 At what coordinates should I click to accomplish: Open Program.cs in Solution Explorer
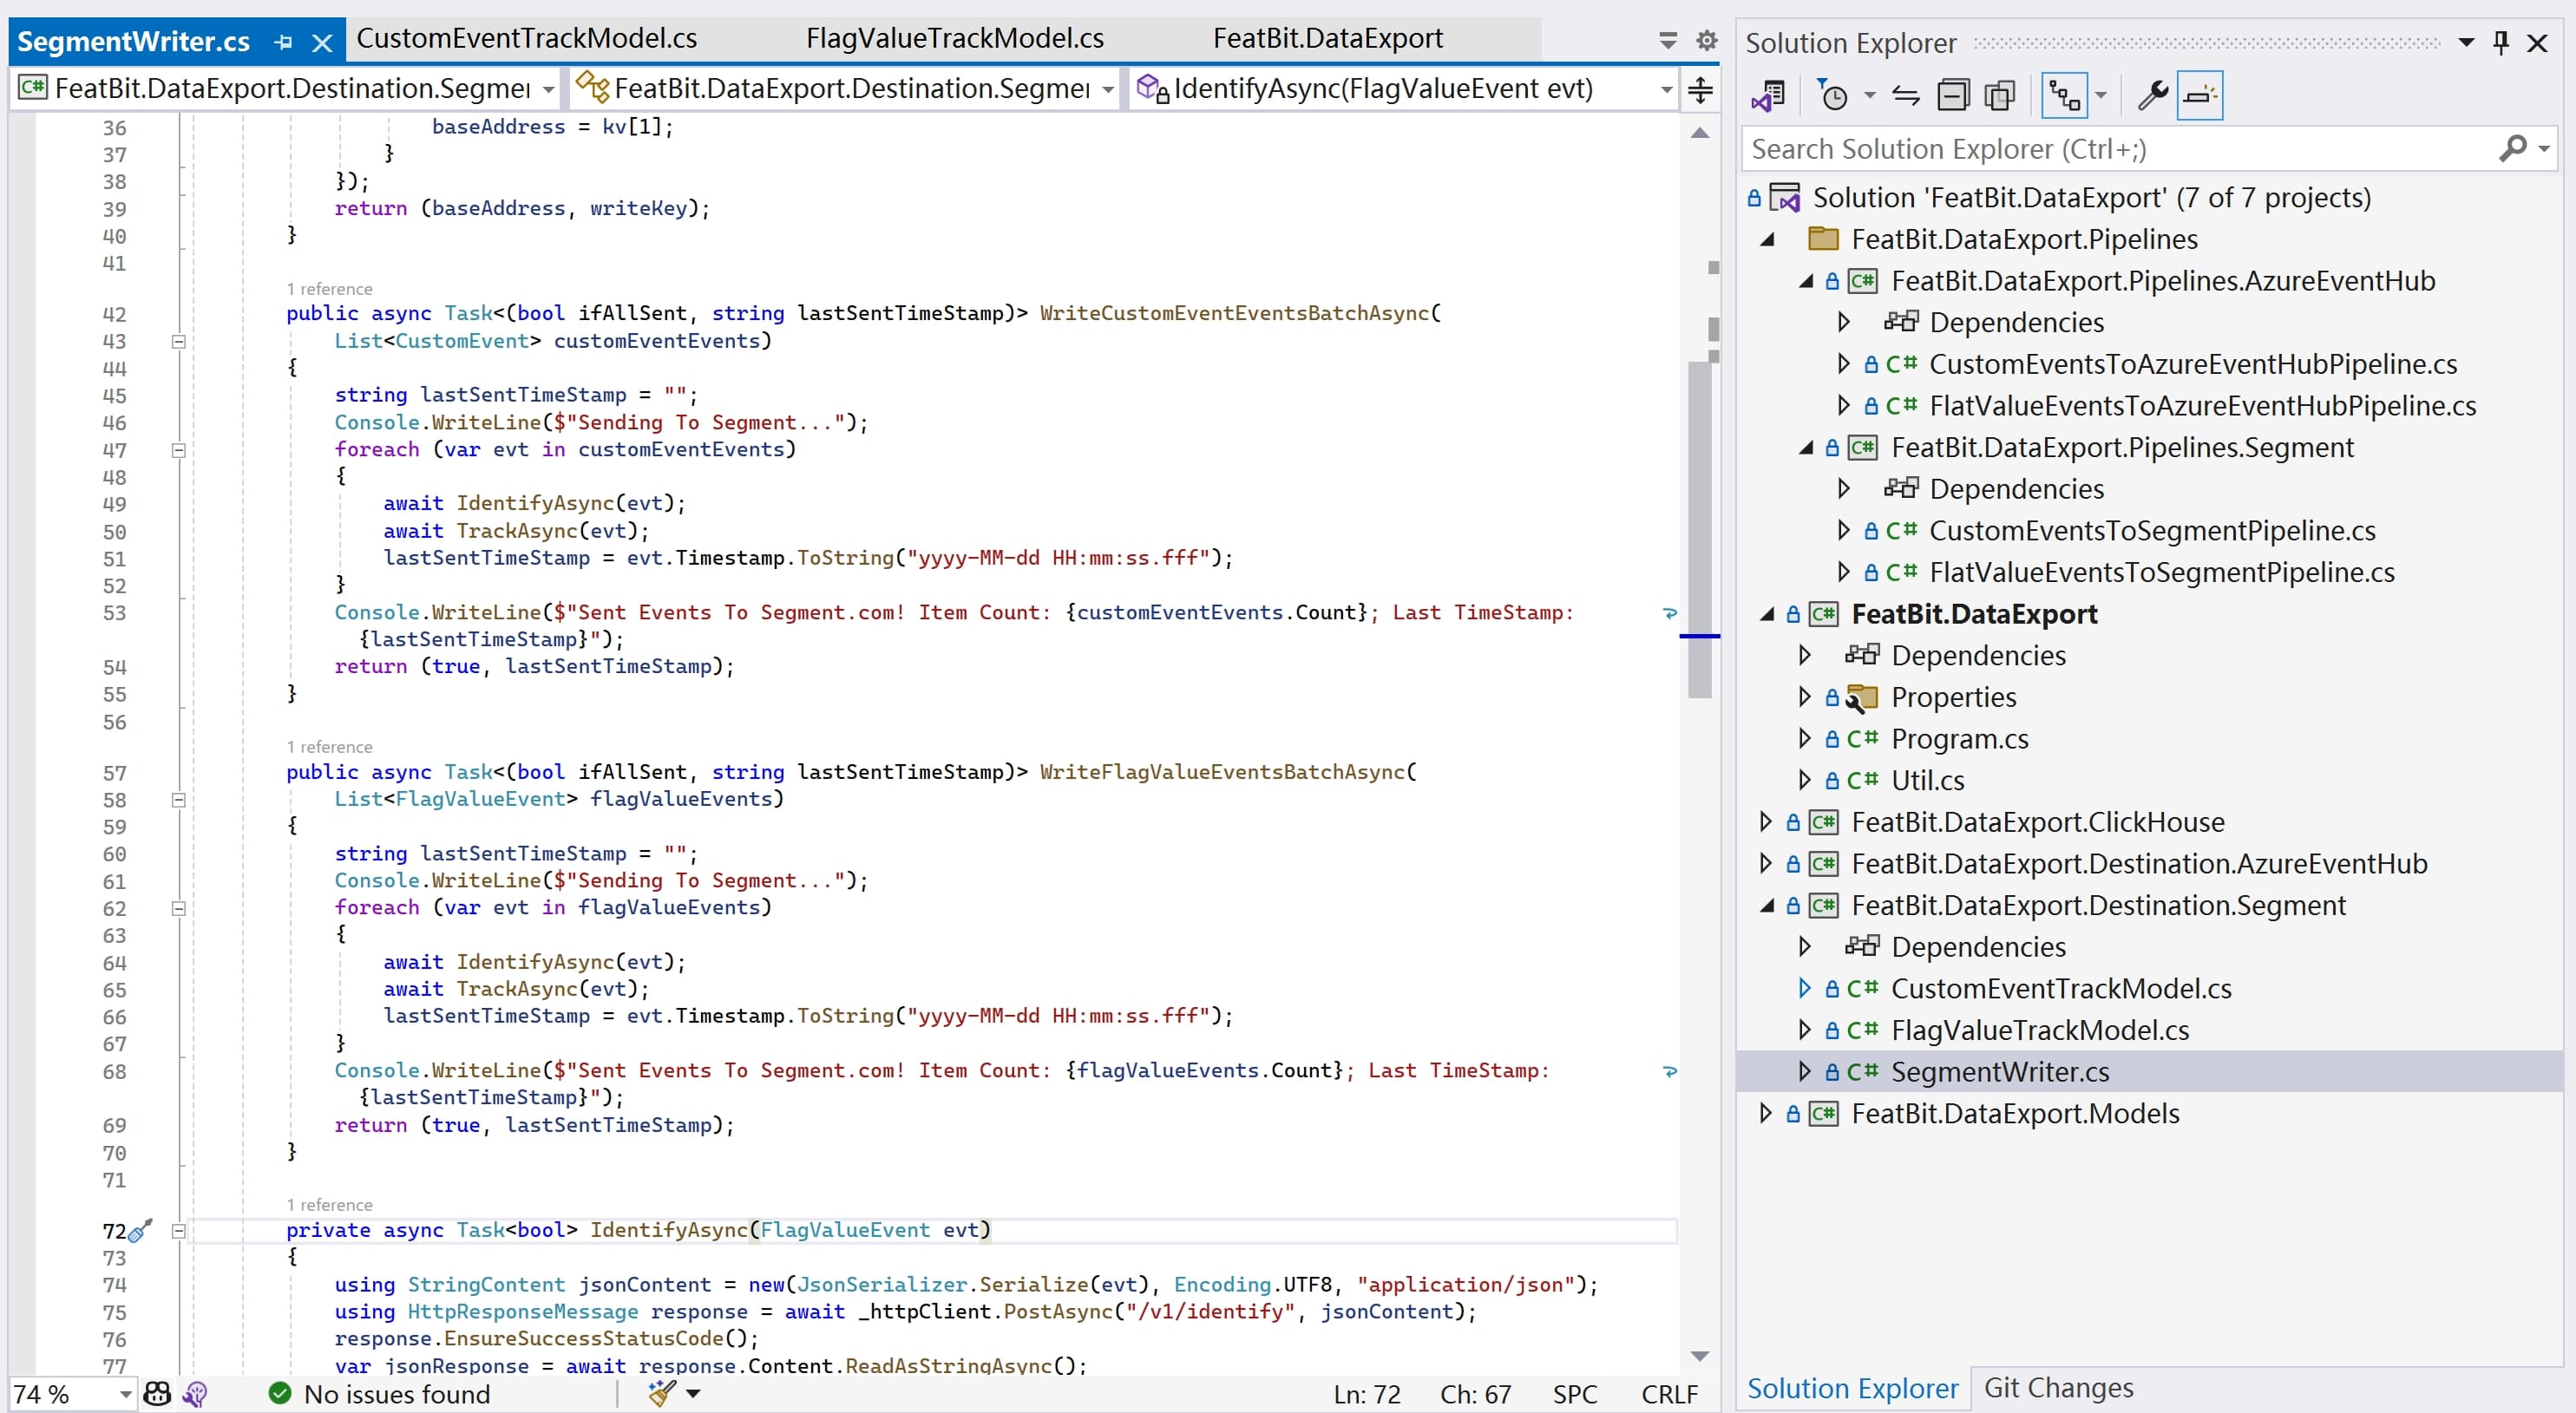(1959, 739)
